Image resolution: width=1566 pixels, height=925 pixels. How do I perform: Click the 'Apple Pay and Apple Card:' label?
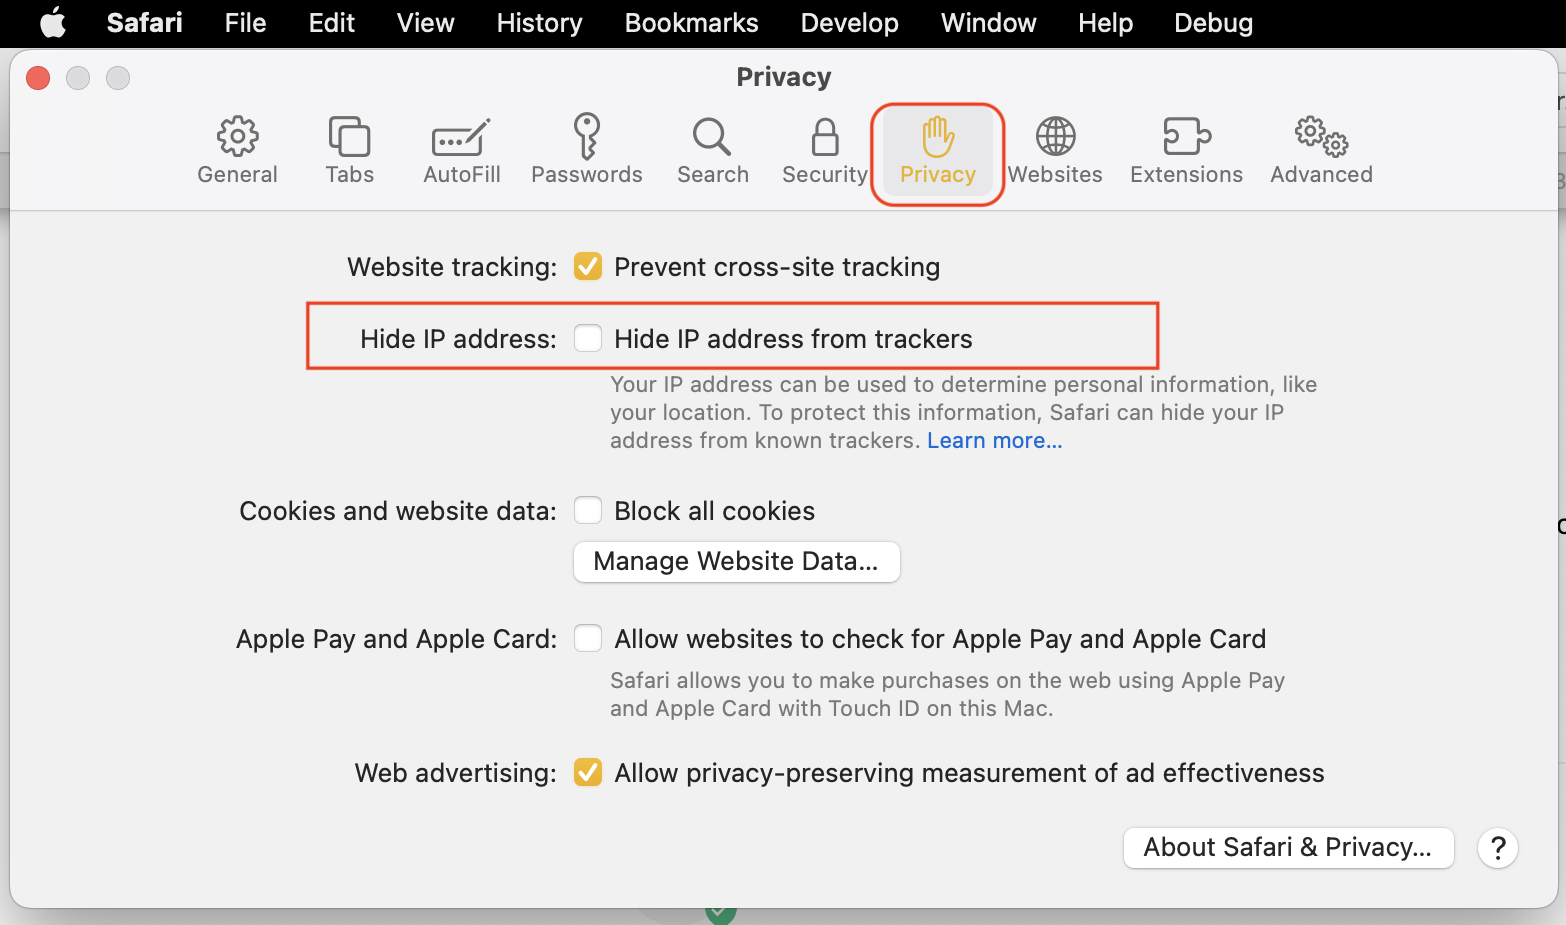[397, 639]
